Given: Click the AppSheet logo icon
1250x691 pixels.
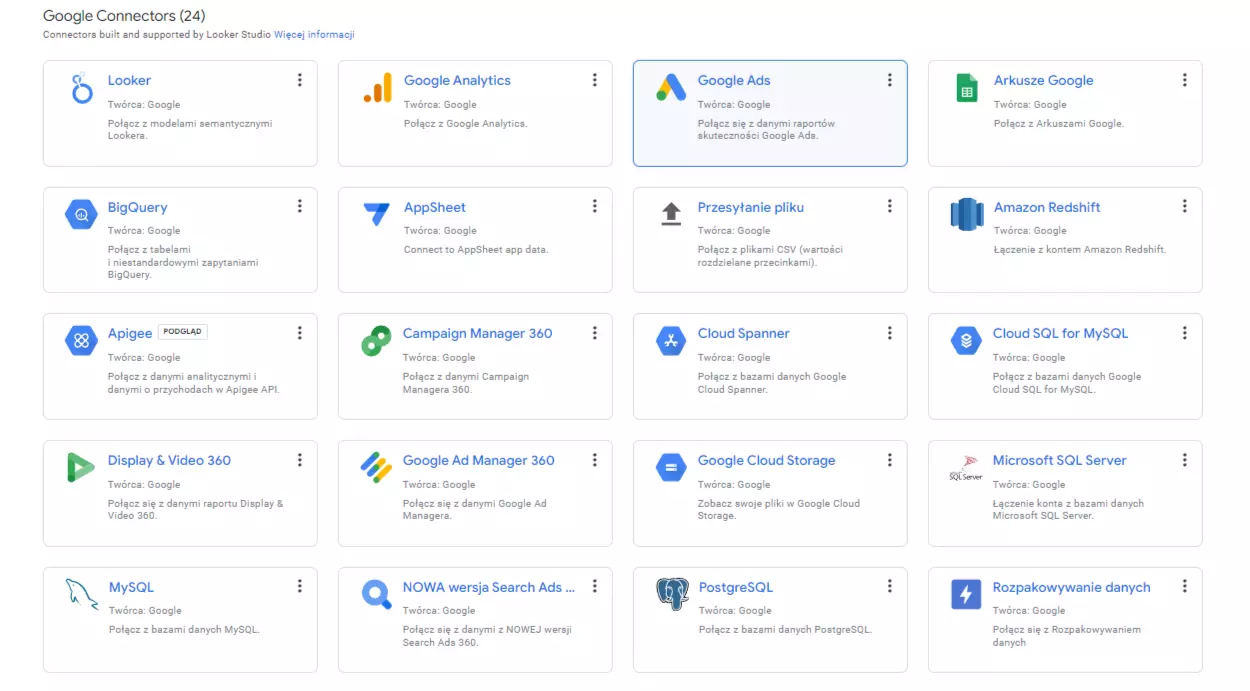Looking at the screenshot, I should pyautogui.click(x=377, y=214).
